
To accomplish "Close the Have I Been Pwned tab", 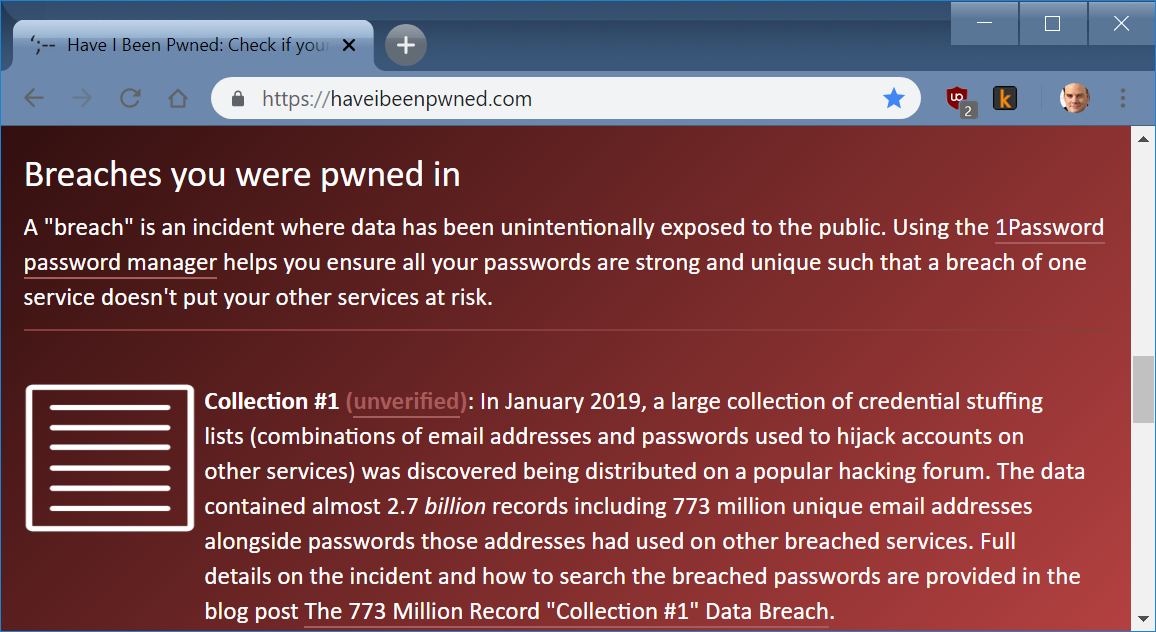I will [x=349, y=45].
